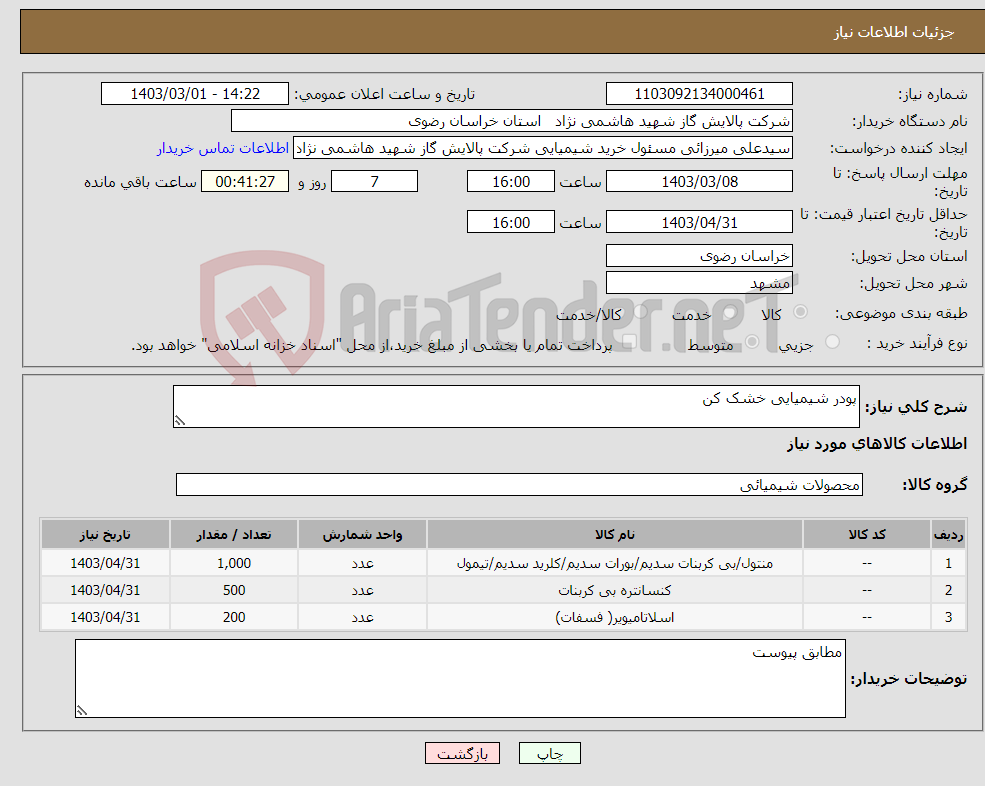The height and width of the screenshot is (786, 985).
Task: Click the price validity date 1403/04/31 field
Action: pyautogui.click(x=699, y=222)
